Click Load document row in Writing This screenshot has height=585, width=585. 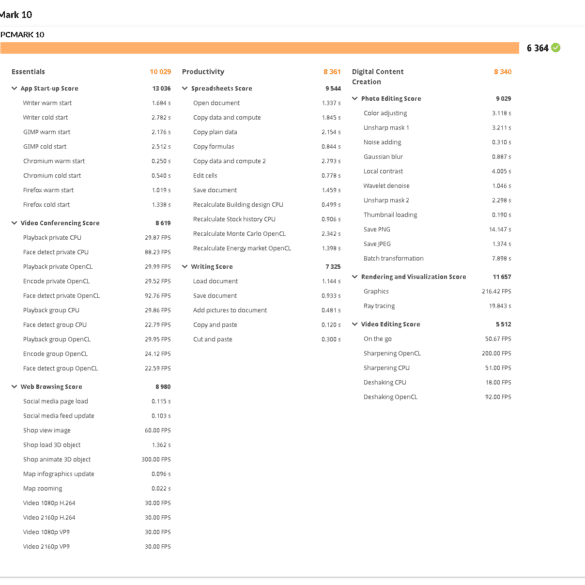[x=267, y=281]
